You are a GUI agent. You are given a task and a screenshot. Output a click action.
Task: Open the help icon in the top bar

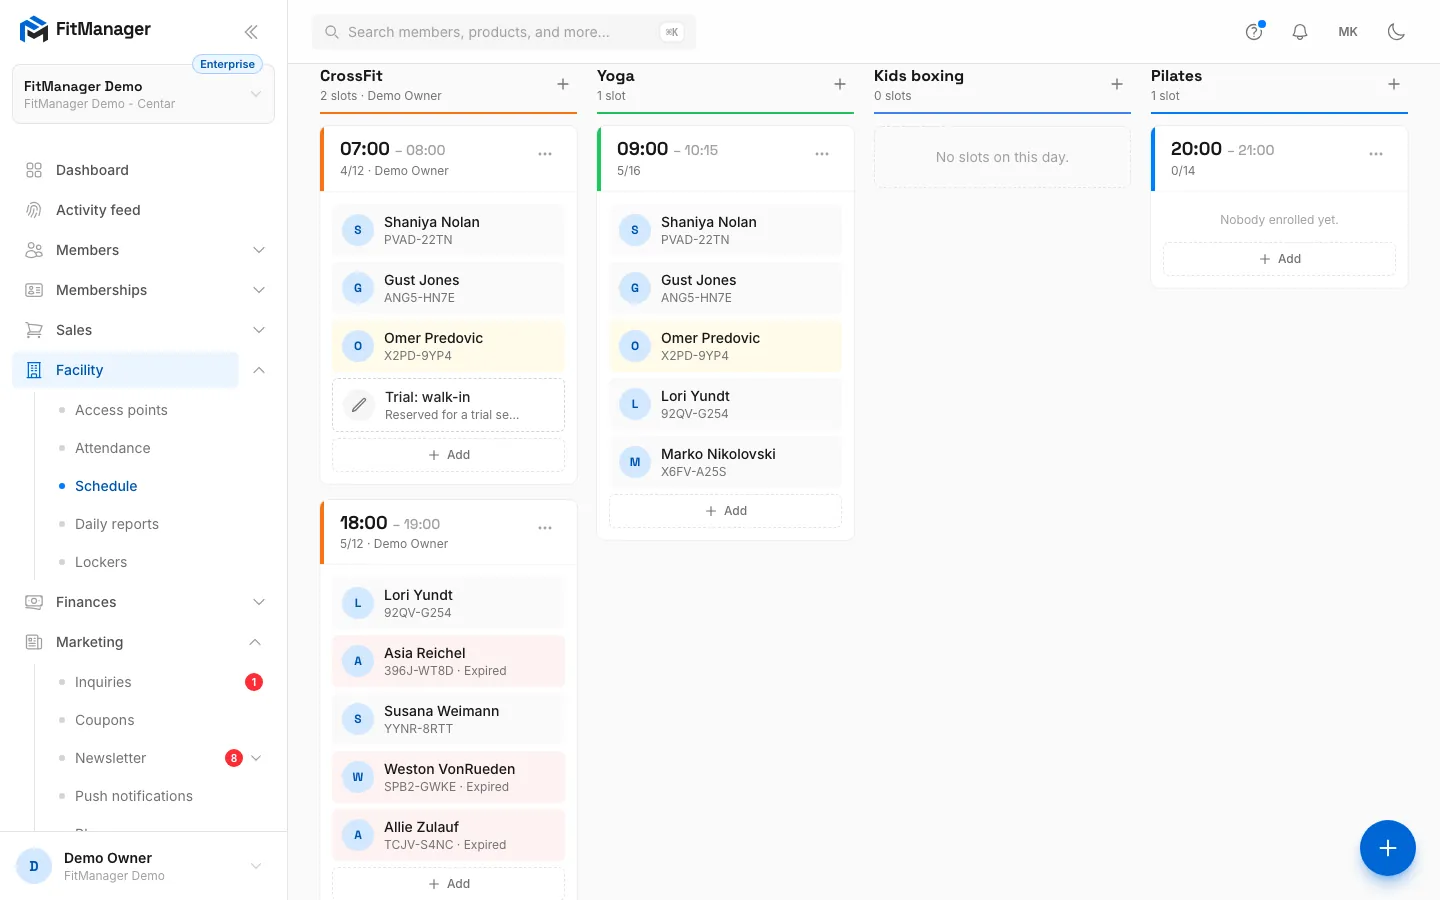pos(1254,32)
